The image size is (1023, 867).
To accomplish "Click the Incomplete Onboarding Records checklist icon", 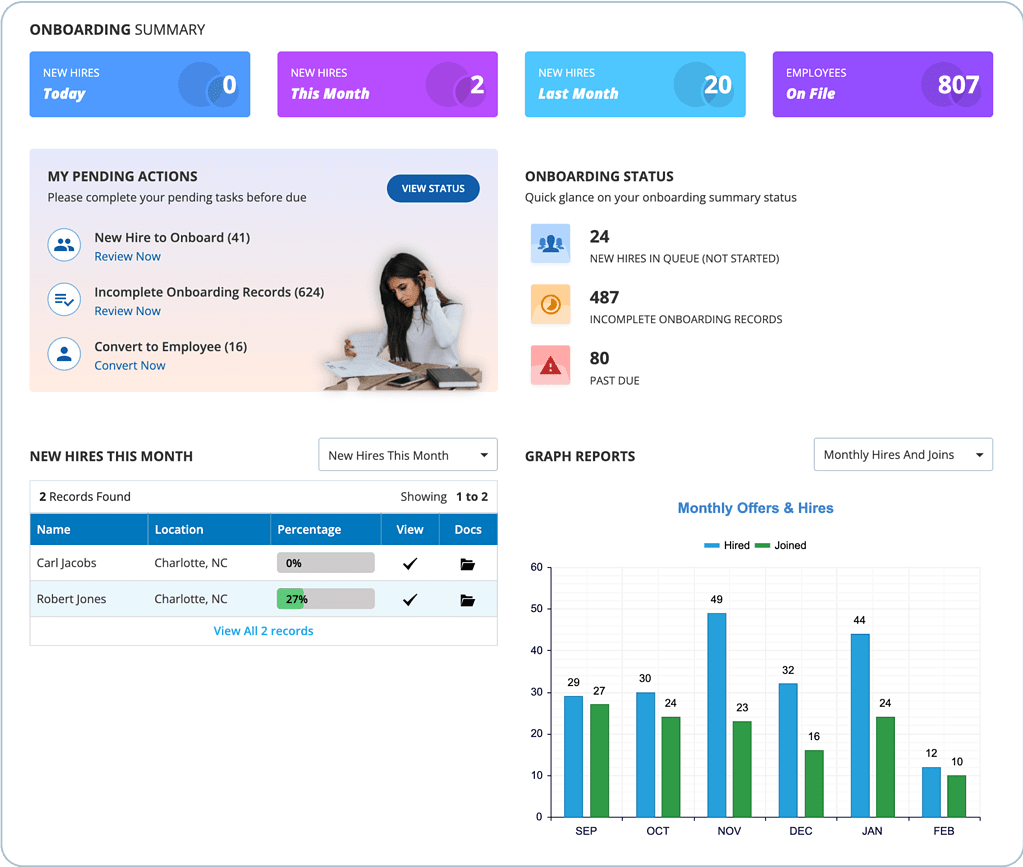I will pyautogui.click(x=64, y=300).
